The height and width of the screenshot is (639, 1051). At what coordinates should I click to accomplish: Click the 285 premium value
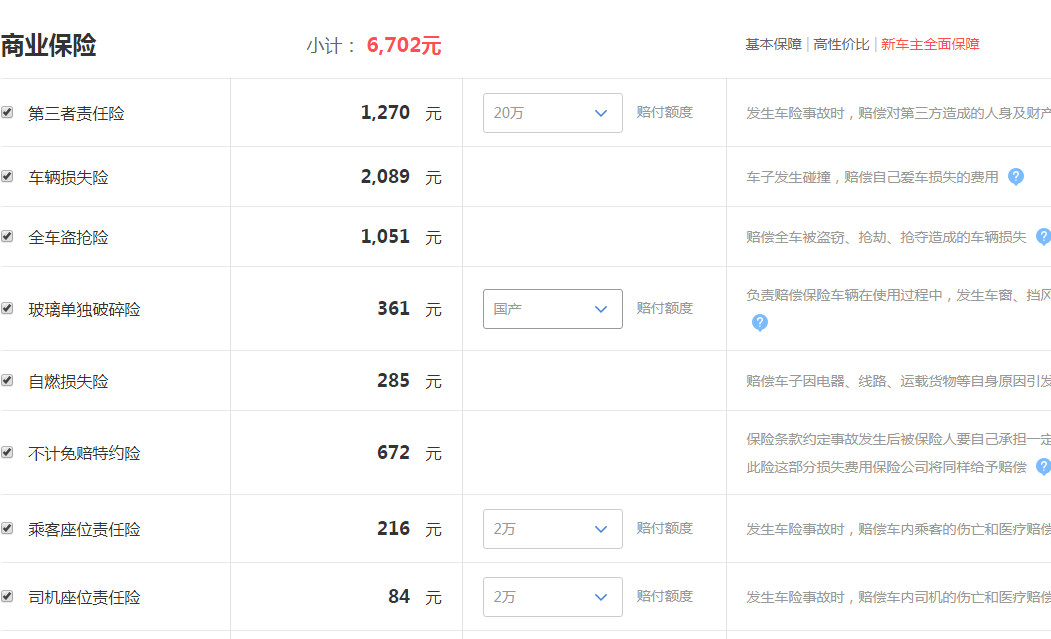point(393,380)
